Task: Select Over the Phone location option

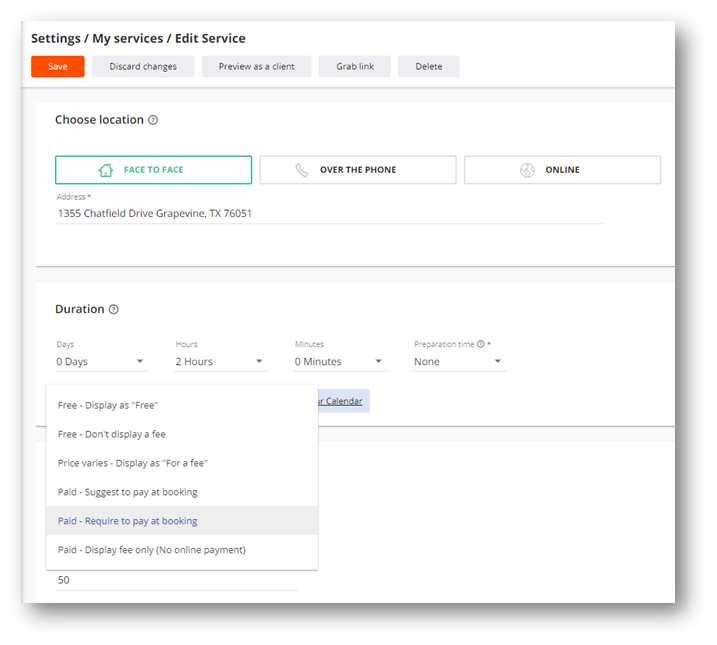Action: [357, 170]
